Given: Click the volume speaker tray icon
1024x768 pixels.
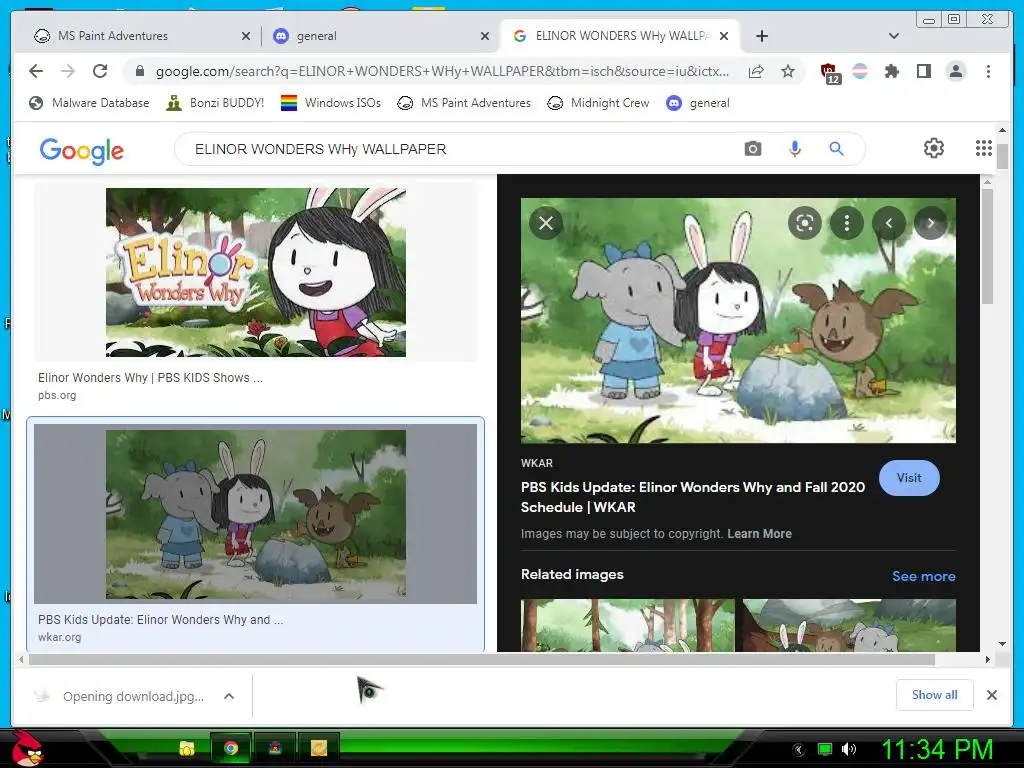Looking at the screenshot, I should pos(849,749).
